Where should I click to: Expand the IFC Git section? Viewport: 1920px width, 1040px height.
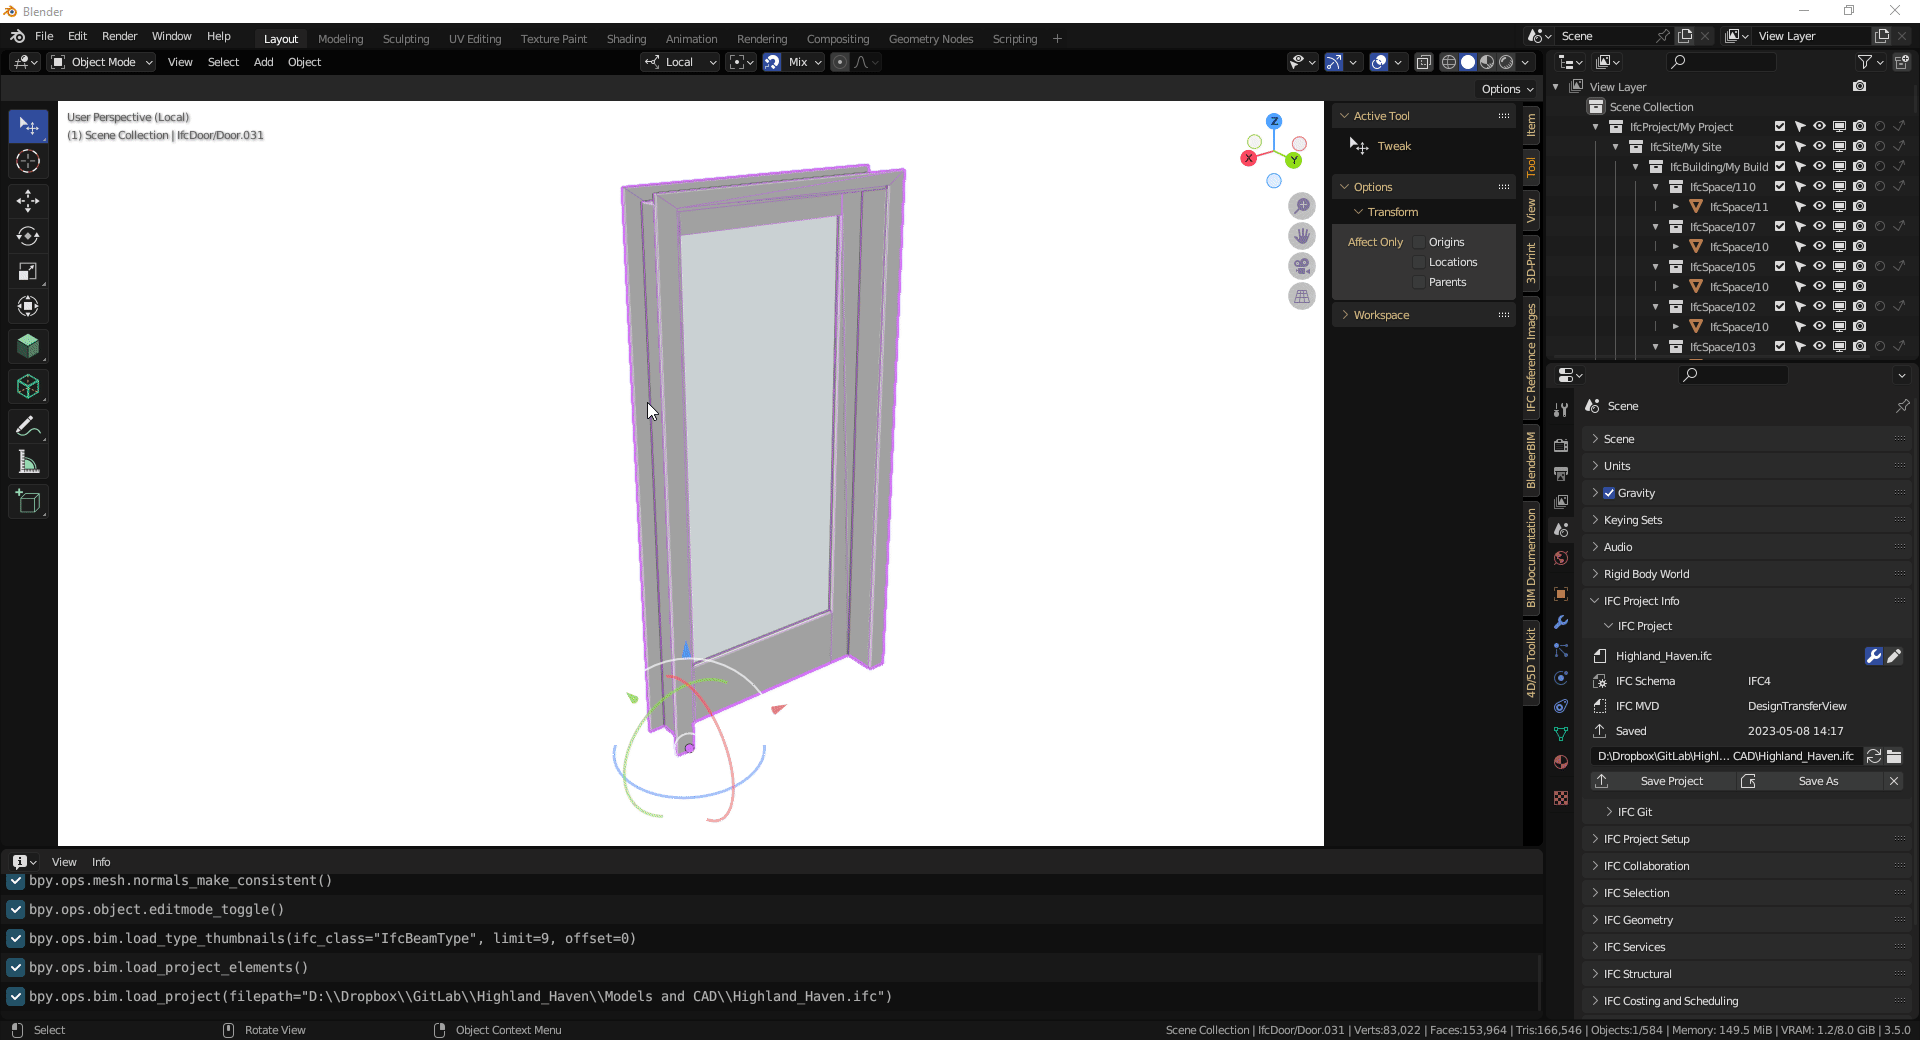coord(1635,811)
